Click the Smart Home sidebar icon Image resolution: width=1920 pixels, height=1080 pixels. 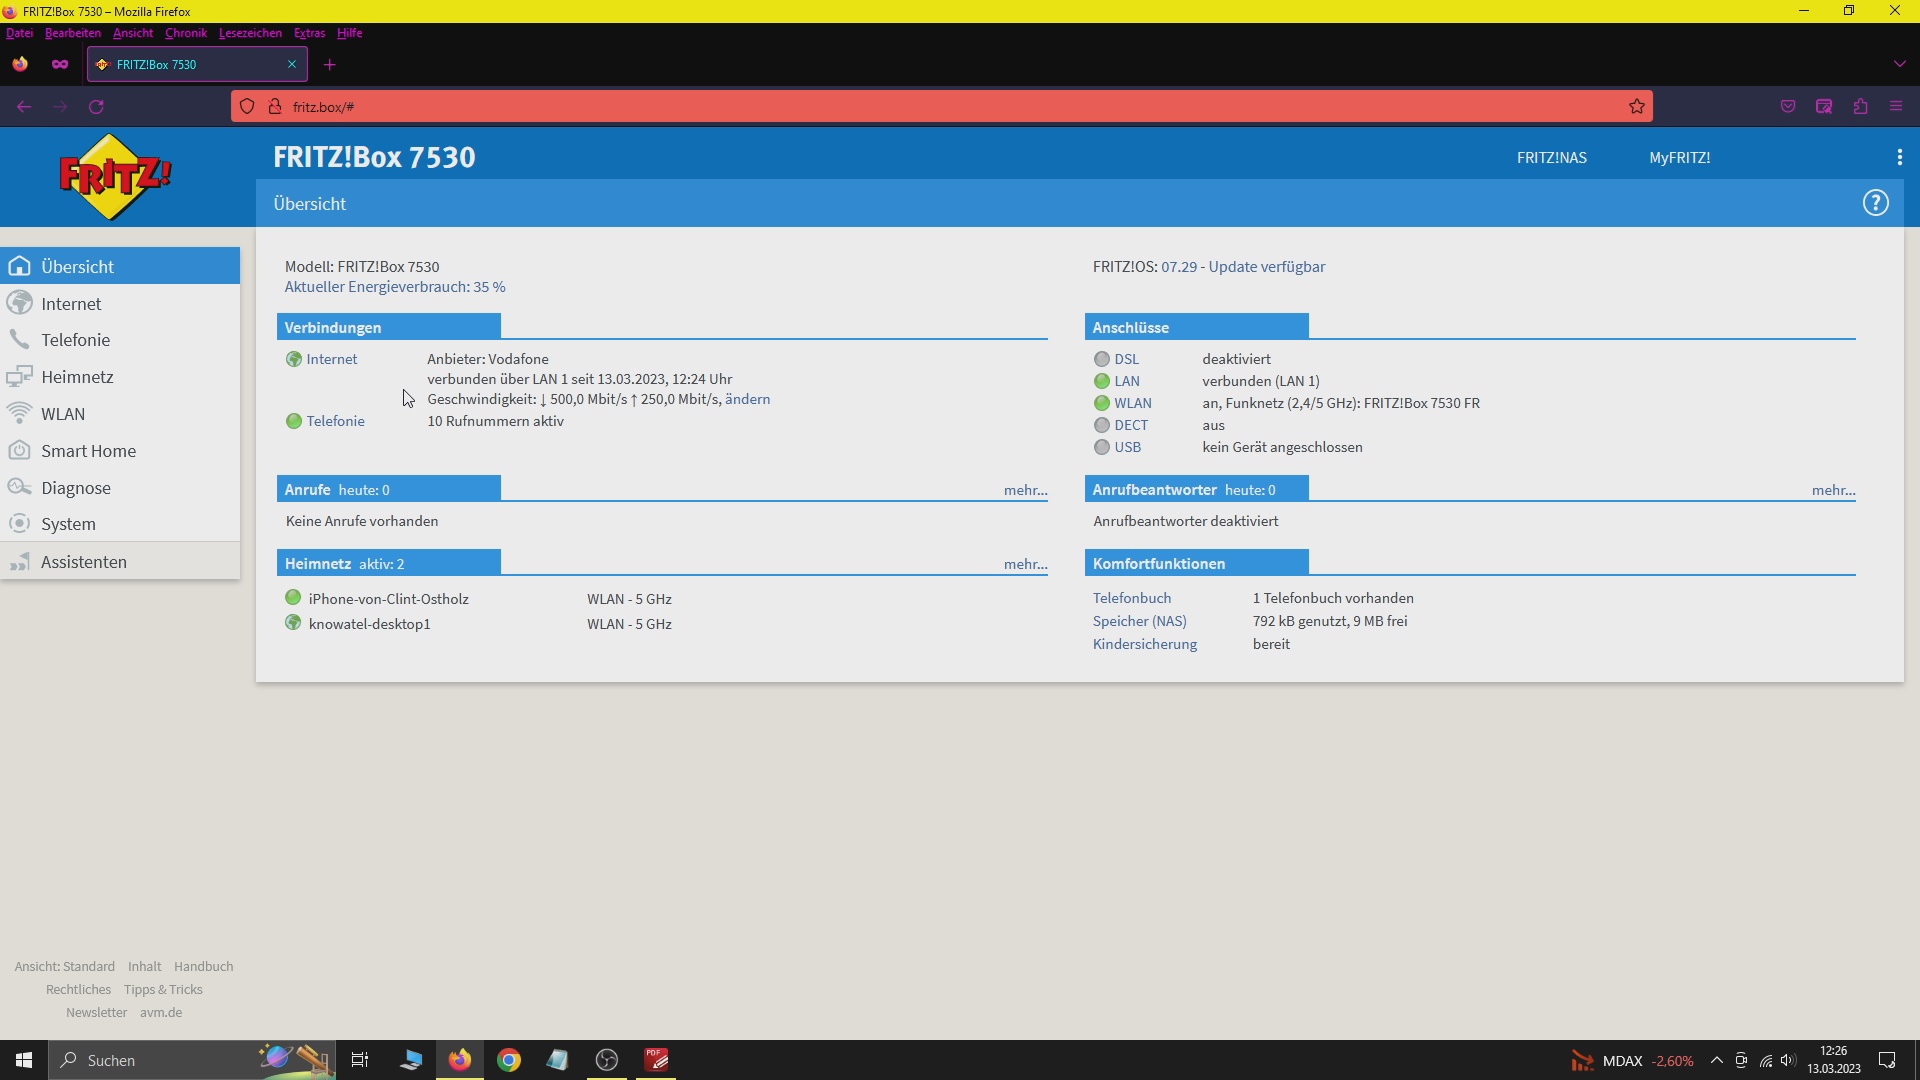pyautogui.click(x=19, y=451)
